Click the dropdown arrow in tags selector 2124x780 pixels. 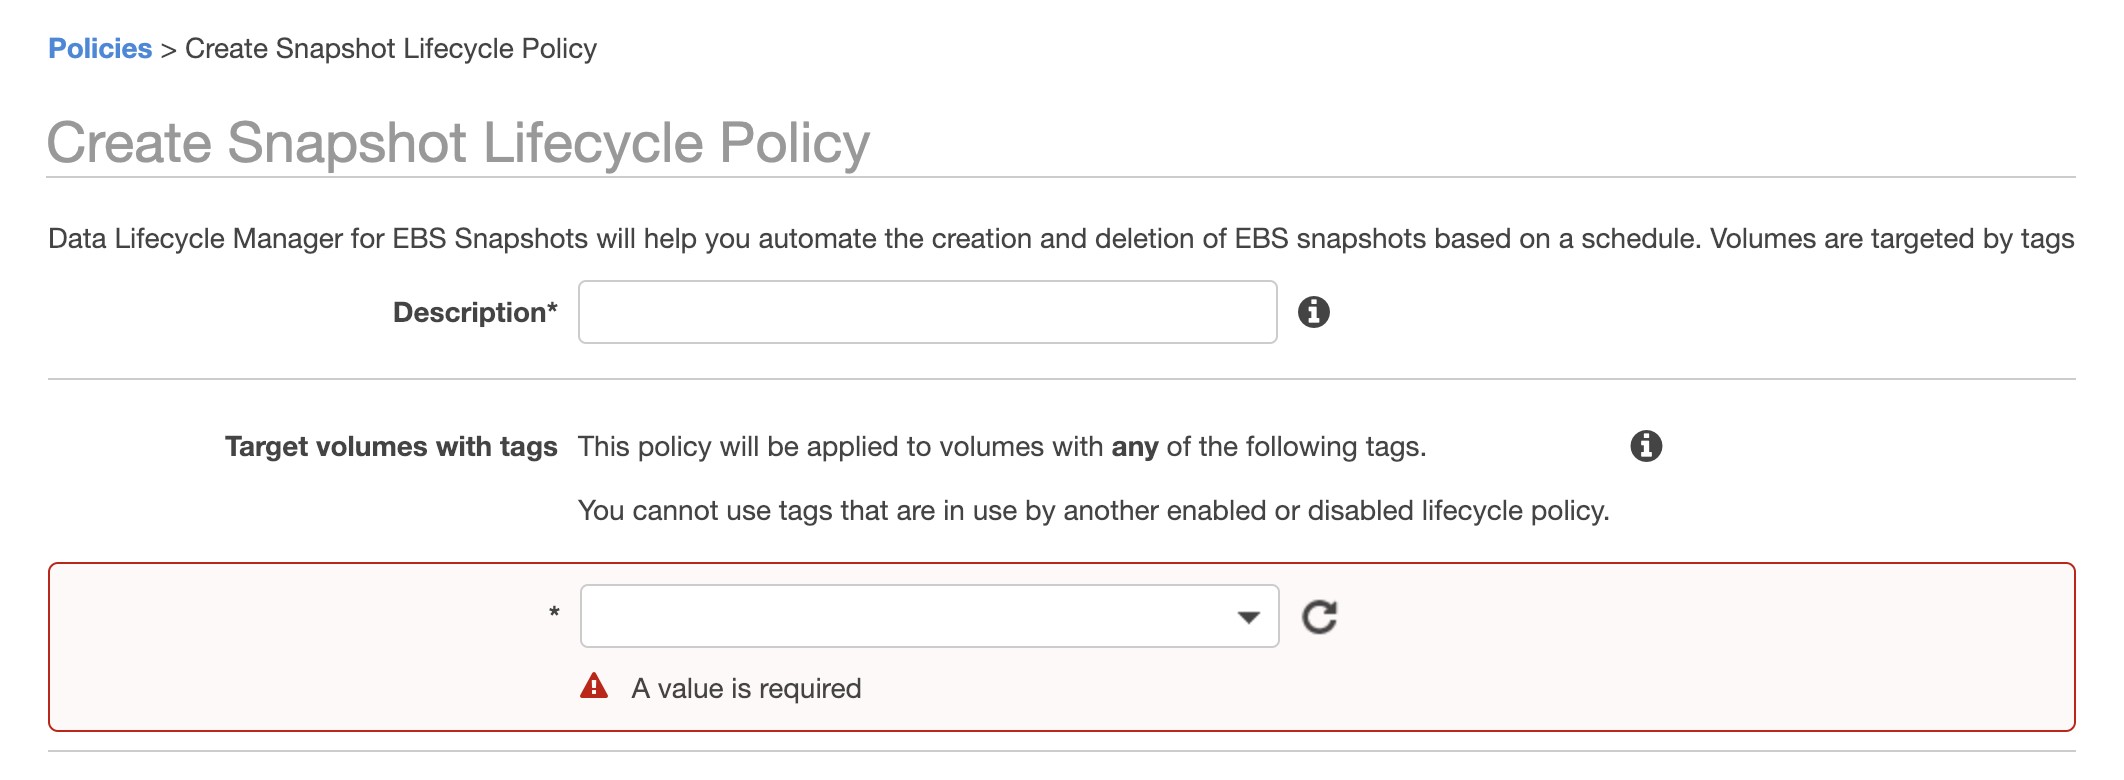pyautogui.click(x=1248, y=617)
